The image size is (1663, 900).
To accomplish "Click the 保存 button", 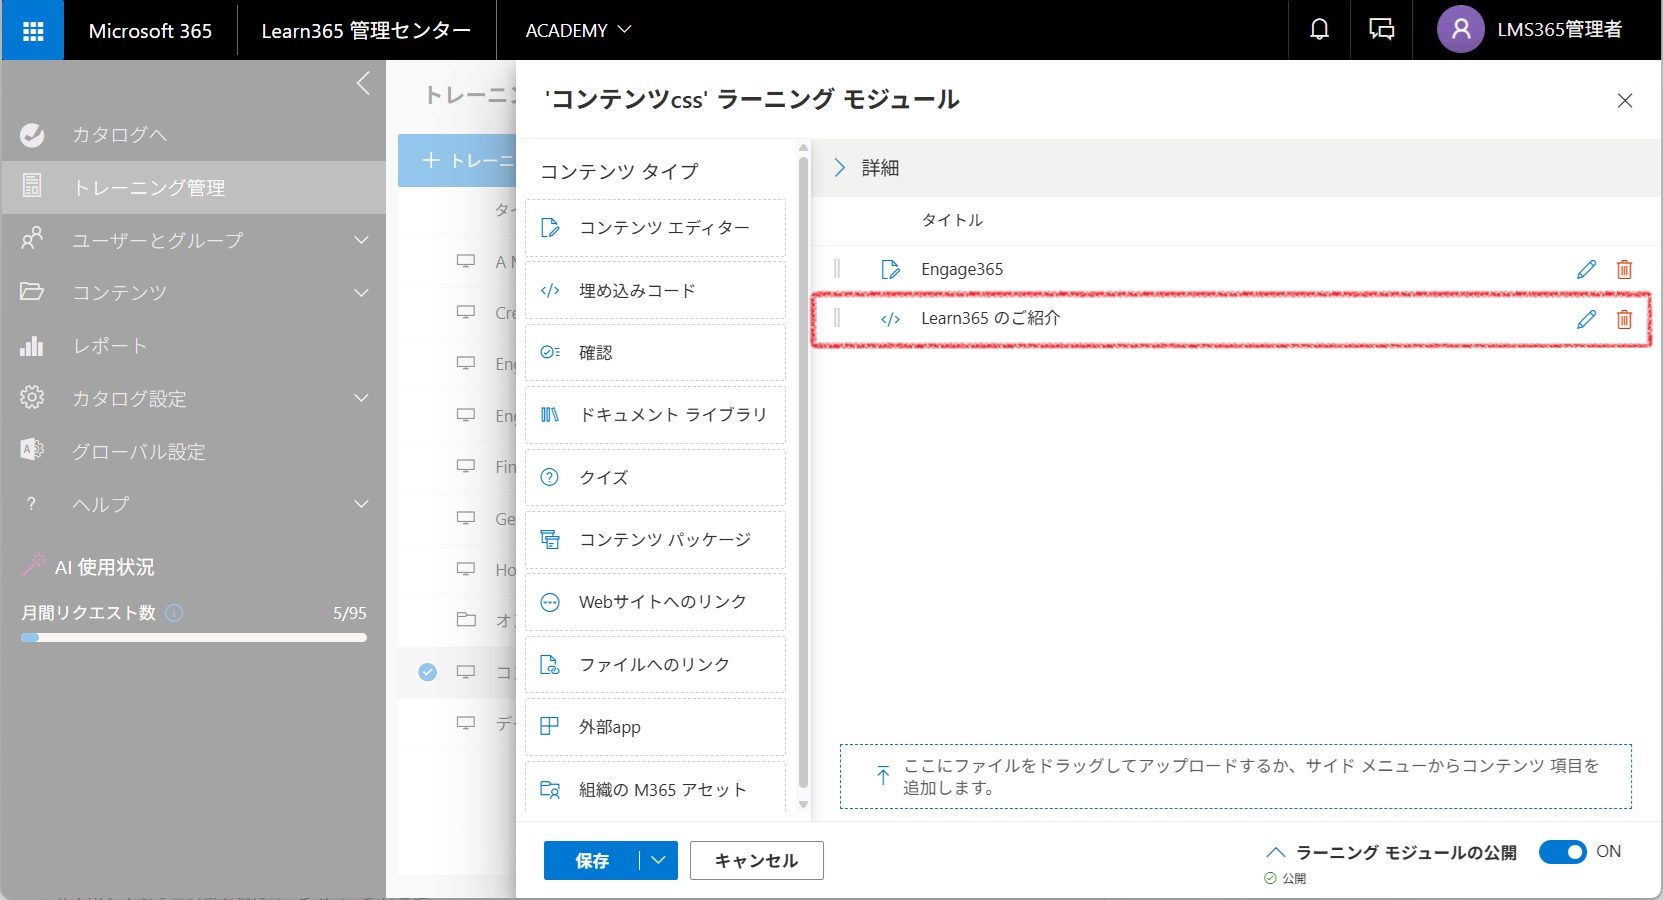I will tap(592, 860).
